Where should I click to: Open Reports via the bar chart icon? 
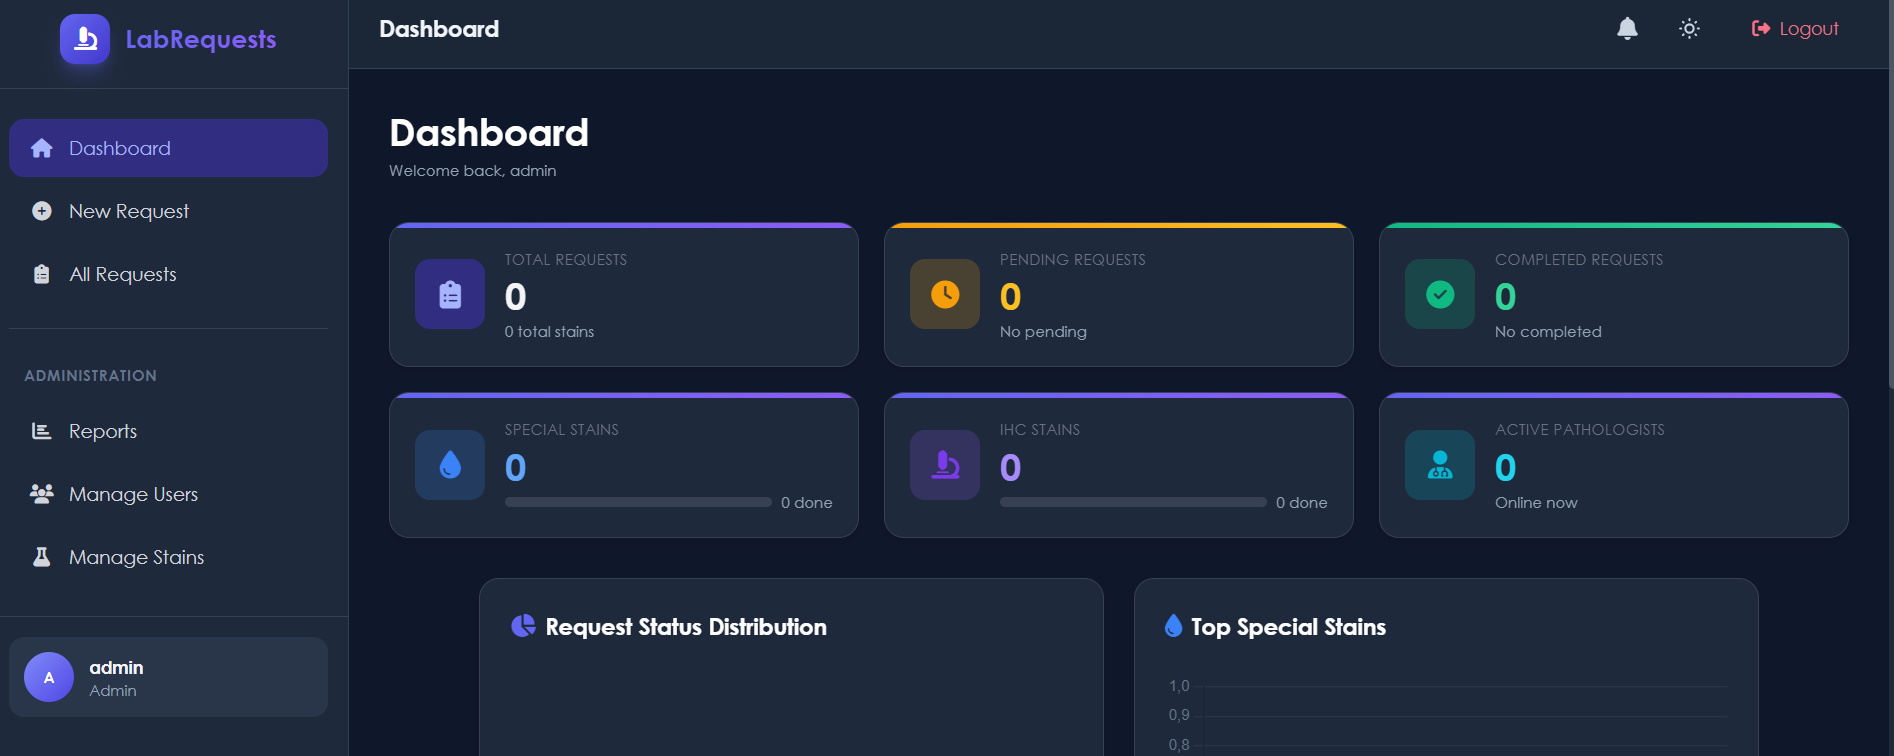point(41,430)
